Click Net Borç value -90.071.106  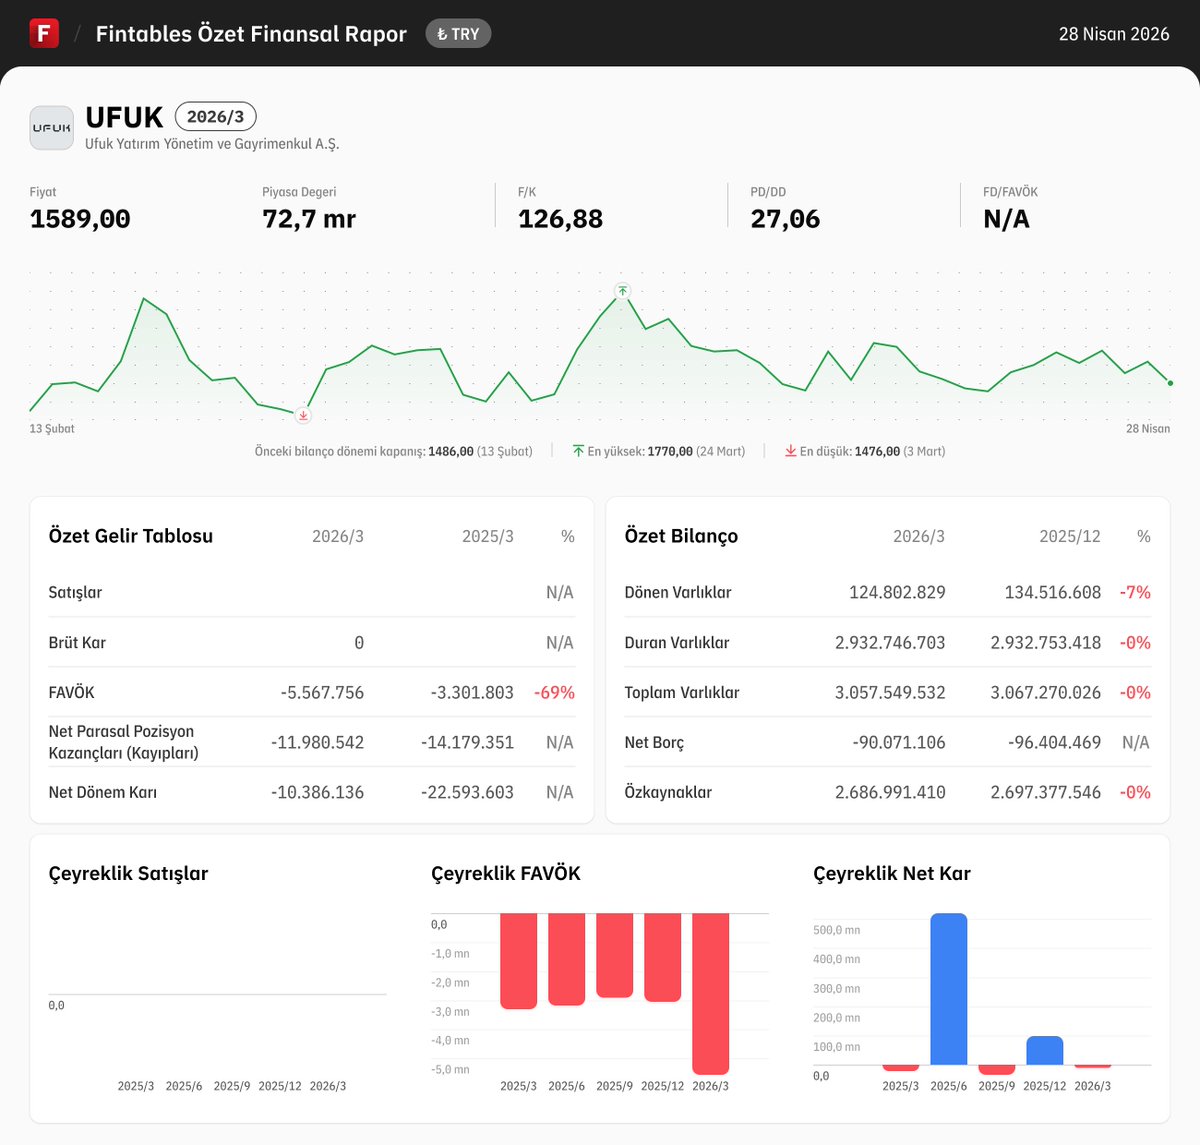point(899,742)
